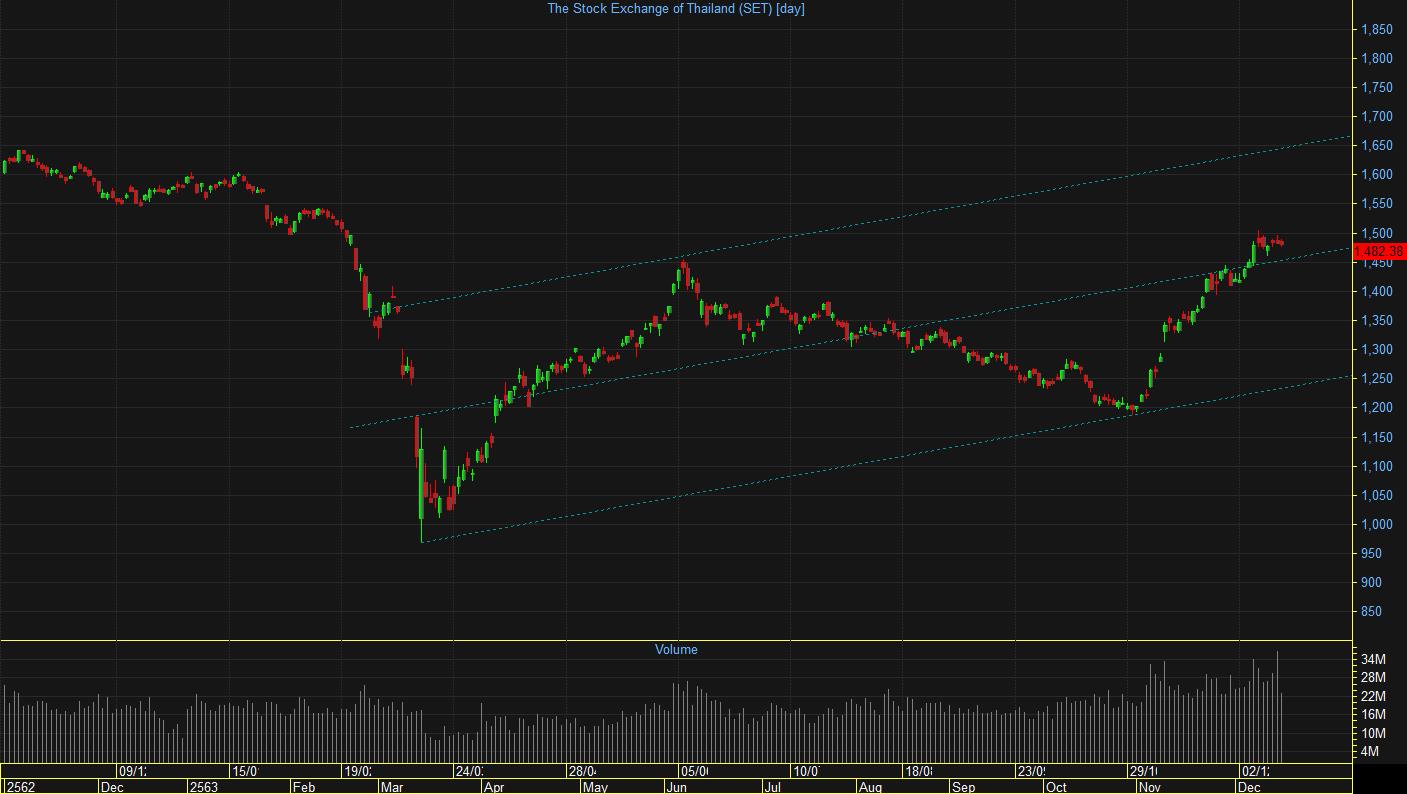
Task: Click the 1,750 price axis label
Action: point(1377,88)
